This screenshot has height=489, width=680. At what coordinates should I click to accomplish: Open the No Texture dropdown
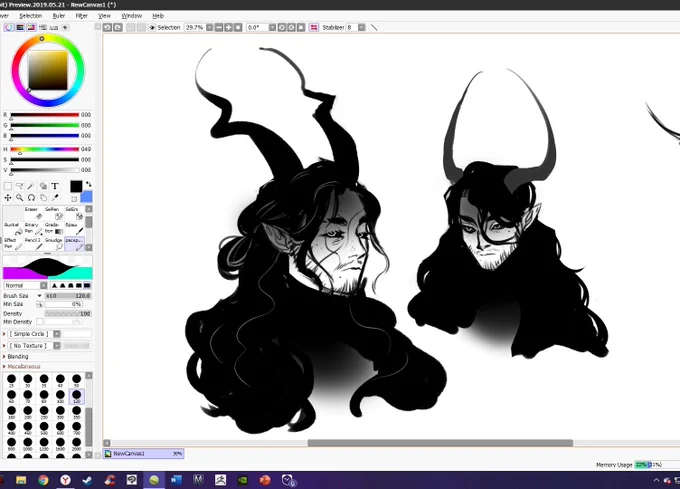point(57,346)
